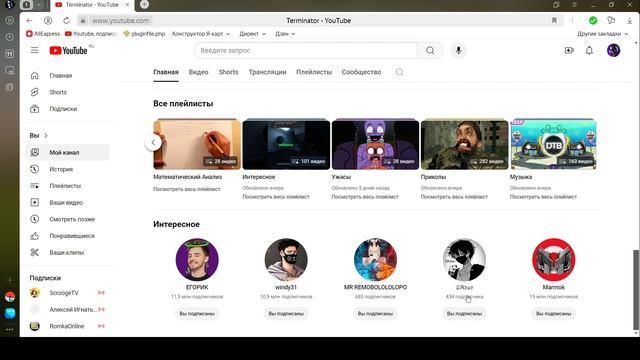Switch to the Плейлисты channel tab
This screenshot has width=640, height=360.
314,72
